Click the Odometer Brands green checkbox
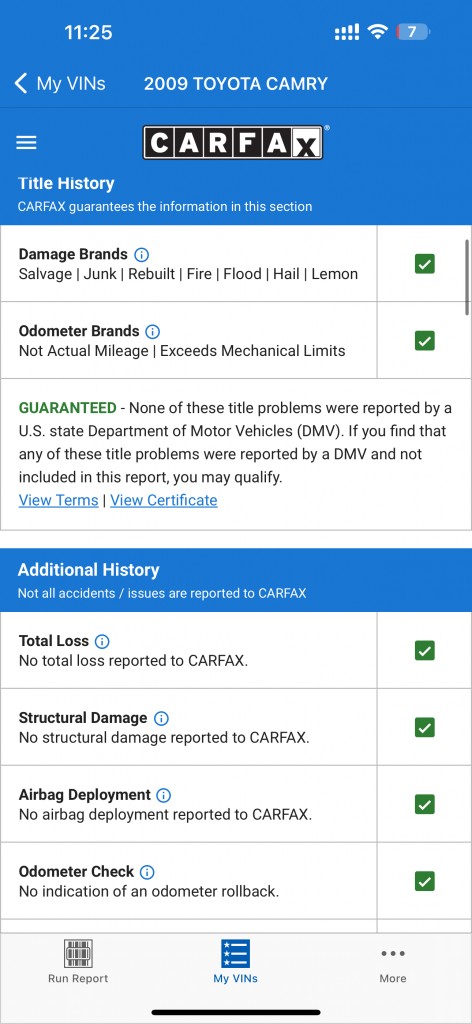 point(424,340)
